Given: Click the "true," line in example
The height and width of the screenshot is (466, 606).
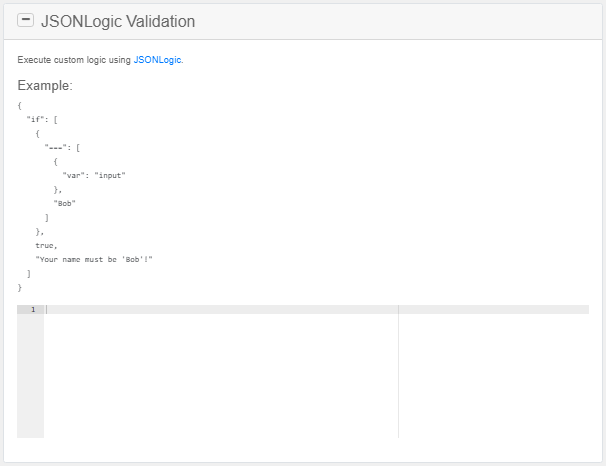Looking at the screenshot, I should coord(46,245).
